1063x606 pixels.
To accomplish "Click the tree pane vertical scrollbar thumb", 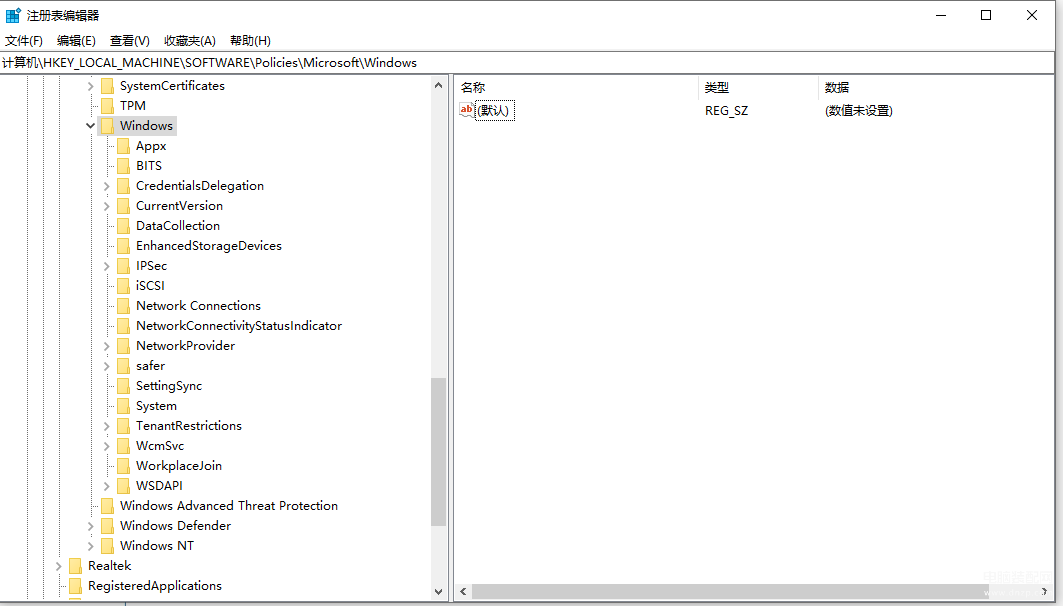I will point(438,452).
